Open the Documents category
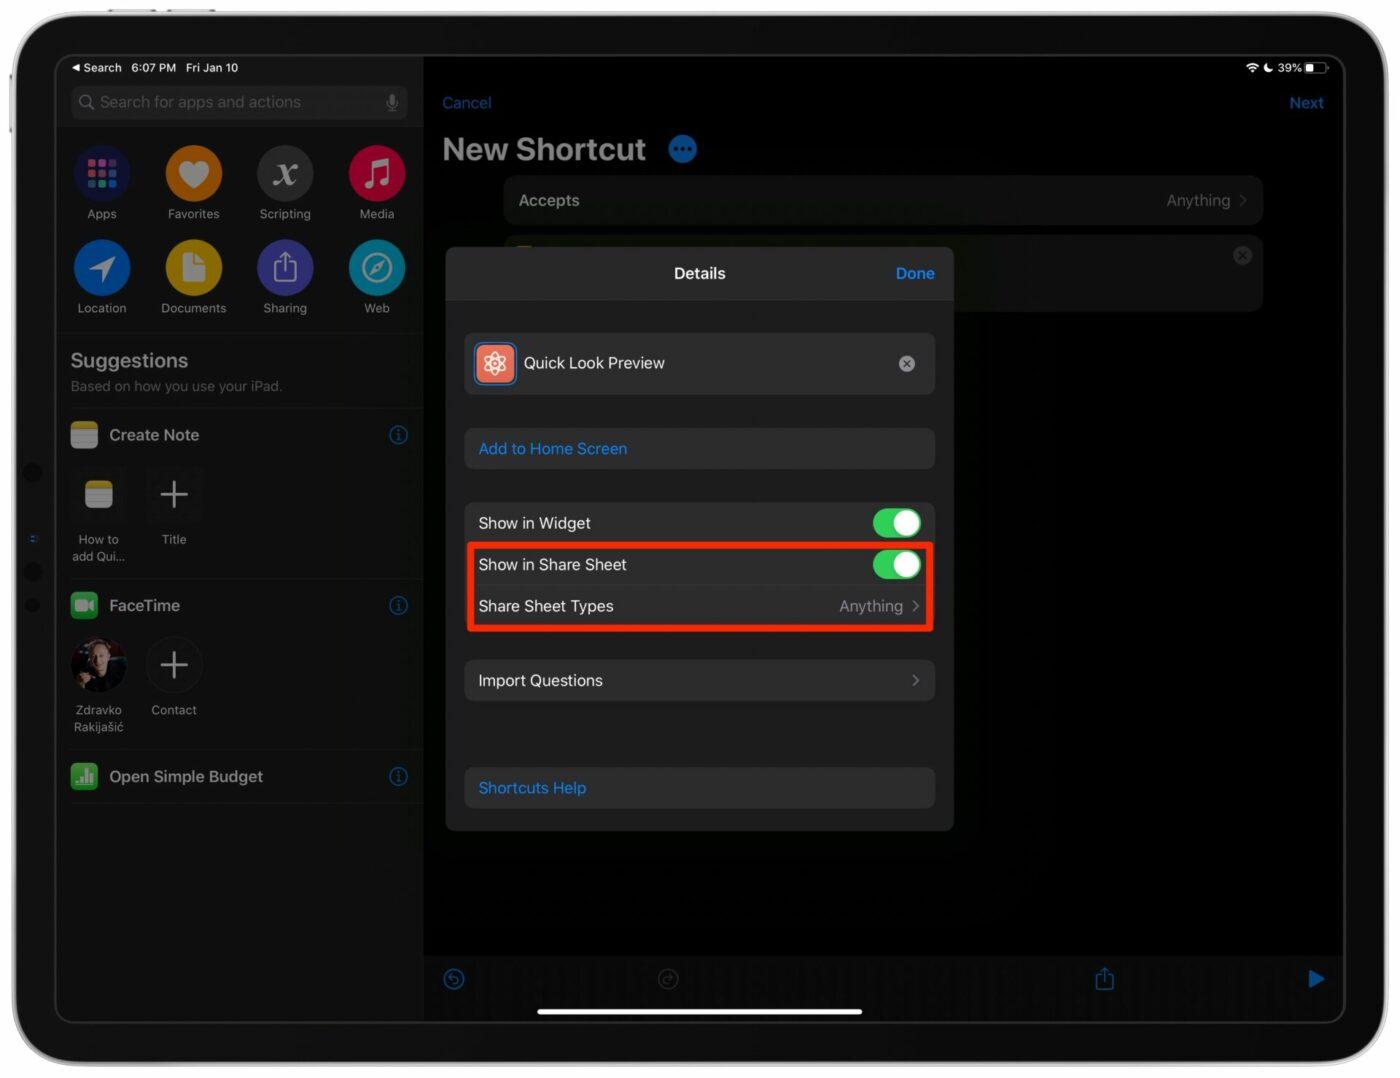This screenshot has width=1400, height=1078. point(193,268)
